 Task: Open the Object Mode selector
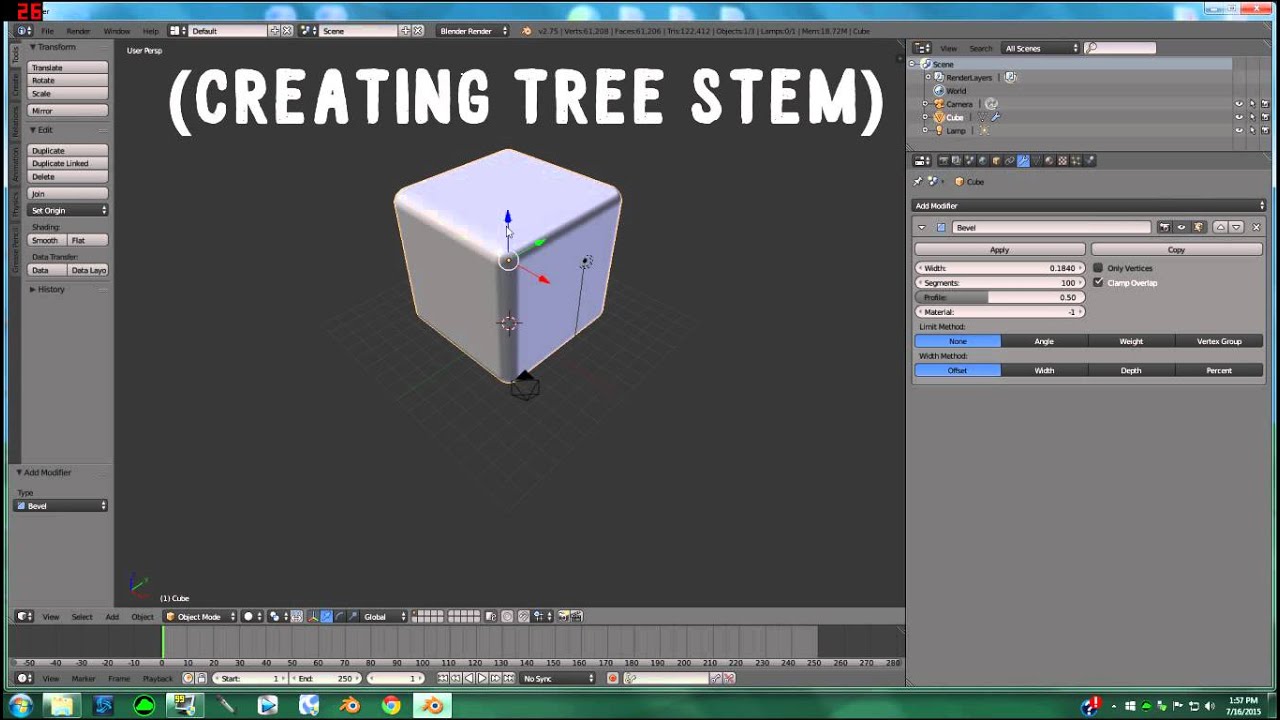click(x=200, y=616)
